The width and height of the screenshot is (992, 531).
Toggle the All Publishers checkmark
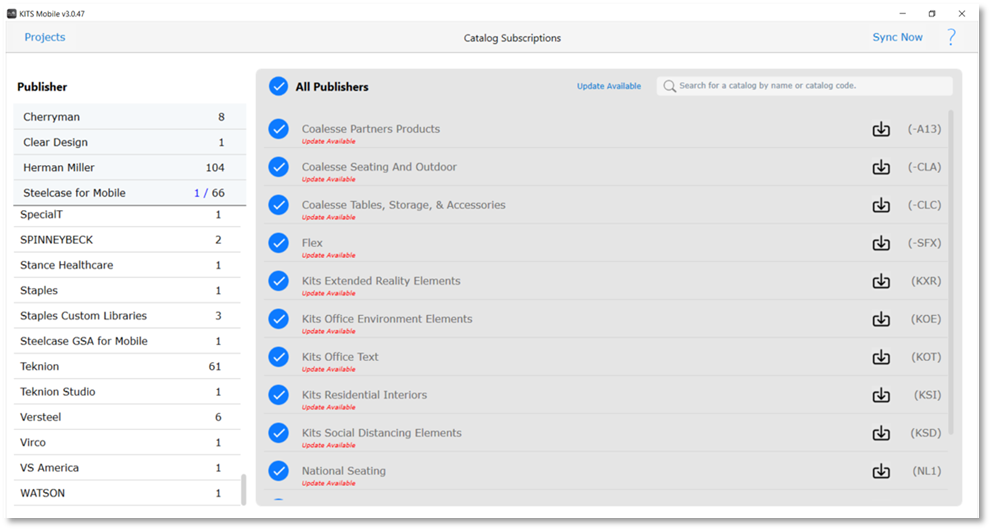(278, 86)
